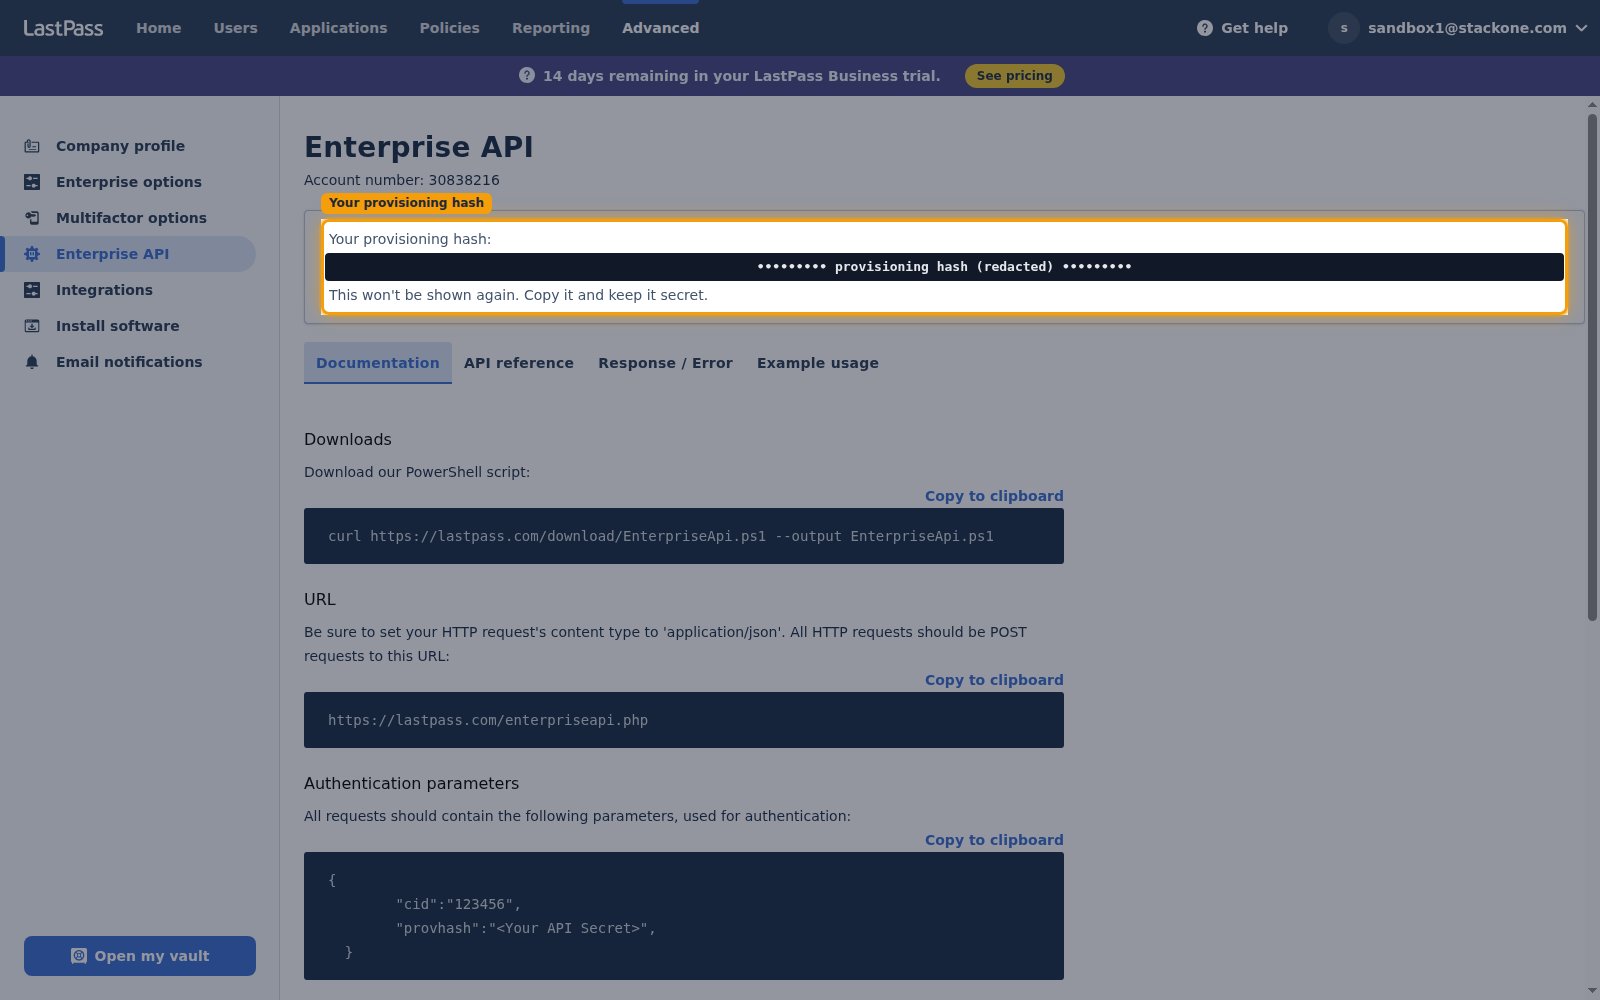
Task: Click the "cid":"123456" JSON line
Action: coord(458,904)
